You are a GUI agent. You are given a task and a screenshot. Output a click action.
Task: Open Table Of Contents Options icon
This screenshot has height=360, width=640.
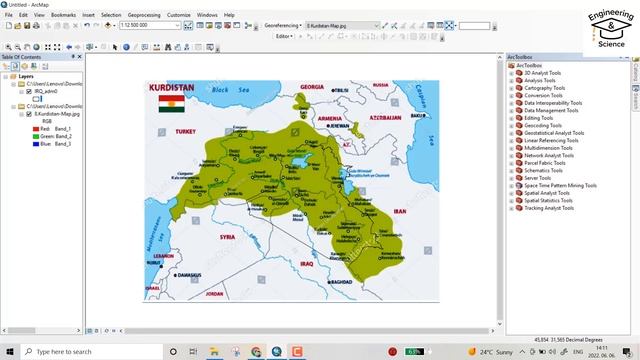click(45, 66)
